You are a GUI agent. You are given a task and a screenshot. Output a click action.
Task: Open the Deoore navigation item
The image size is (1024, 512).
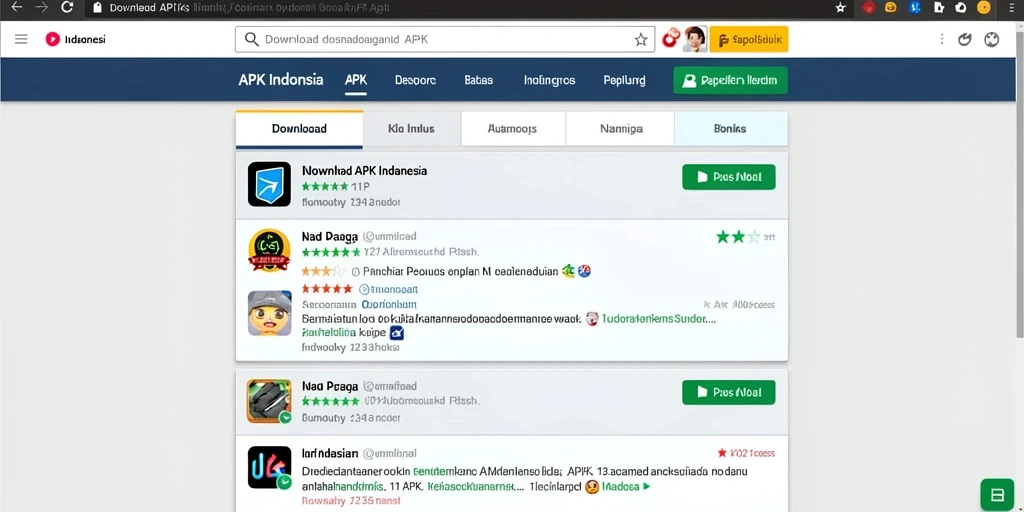[x=415, y=80]
